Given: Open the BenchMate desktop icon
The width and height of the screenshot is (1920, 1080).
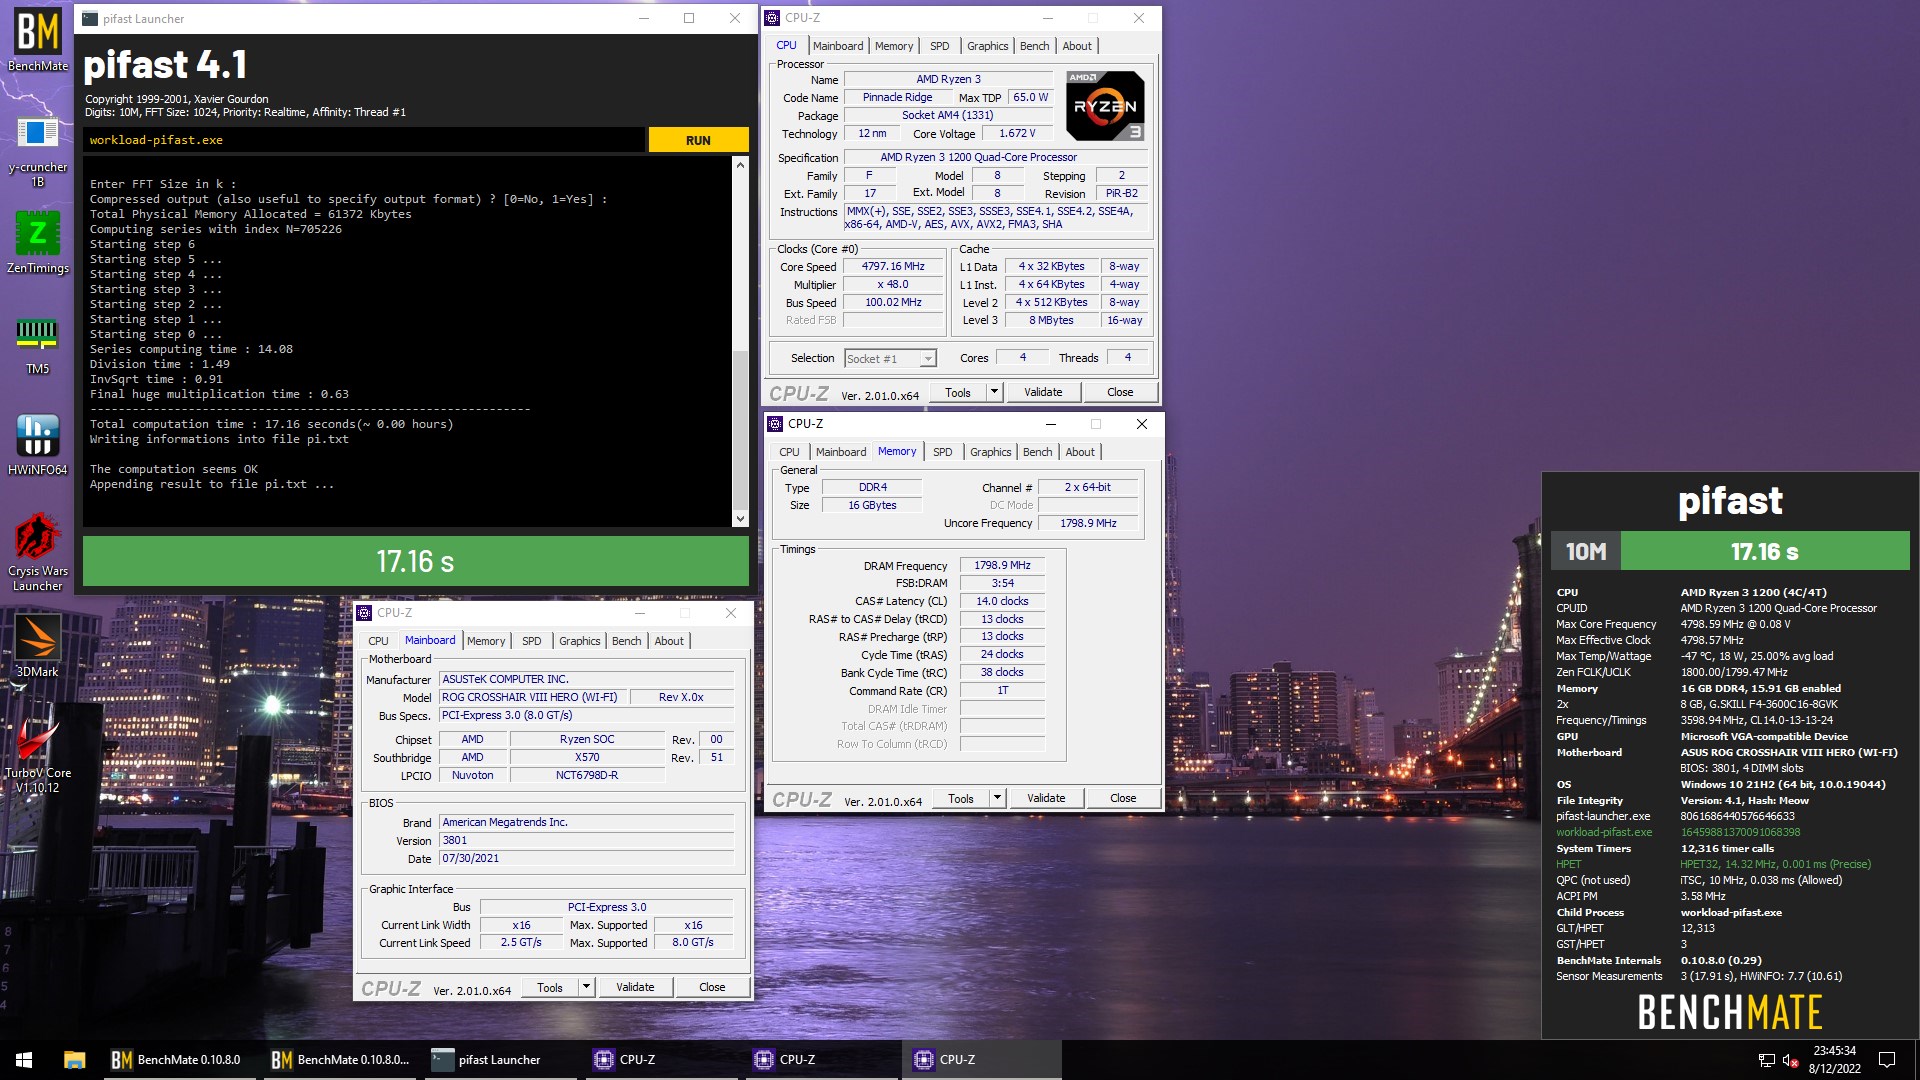Looking at the screenshot, I should click(x=38, y=40).
